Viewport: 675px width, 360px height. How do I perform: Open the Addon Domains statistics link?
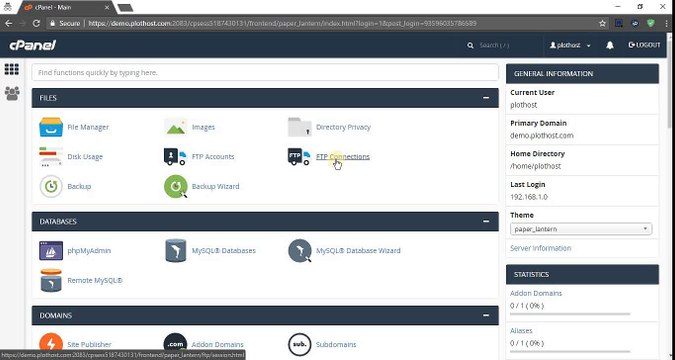click(536, 293)
